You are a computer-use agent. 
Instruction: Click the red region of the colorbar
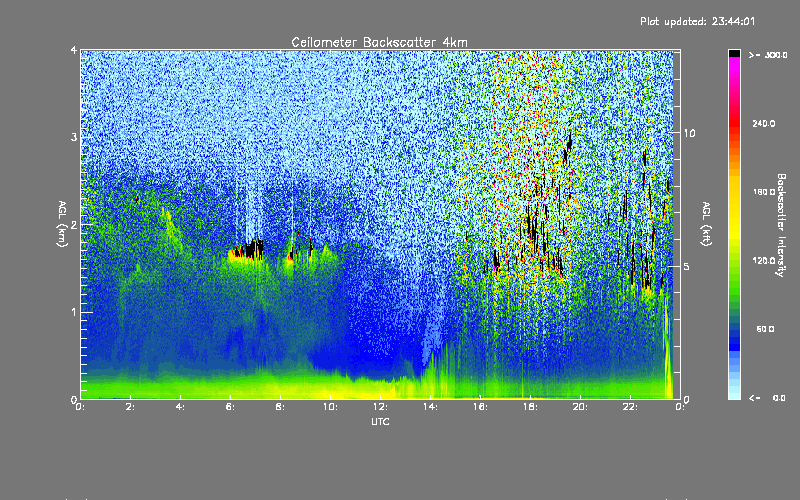point(734,122)
